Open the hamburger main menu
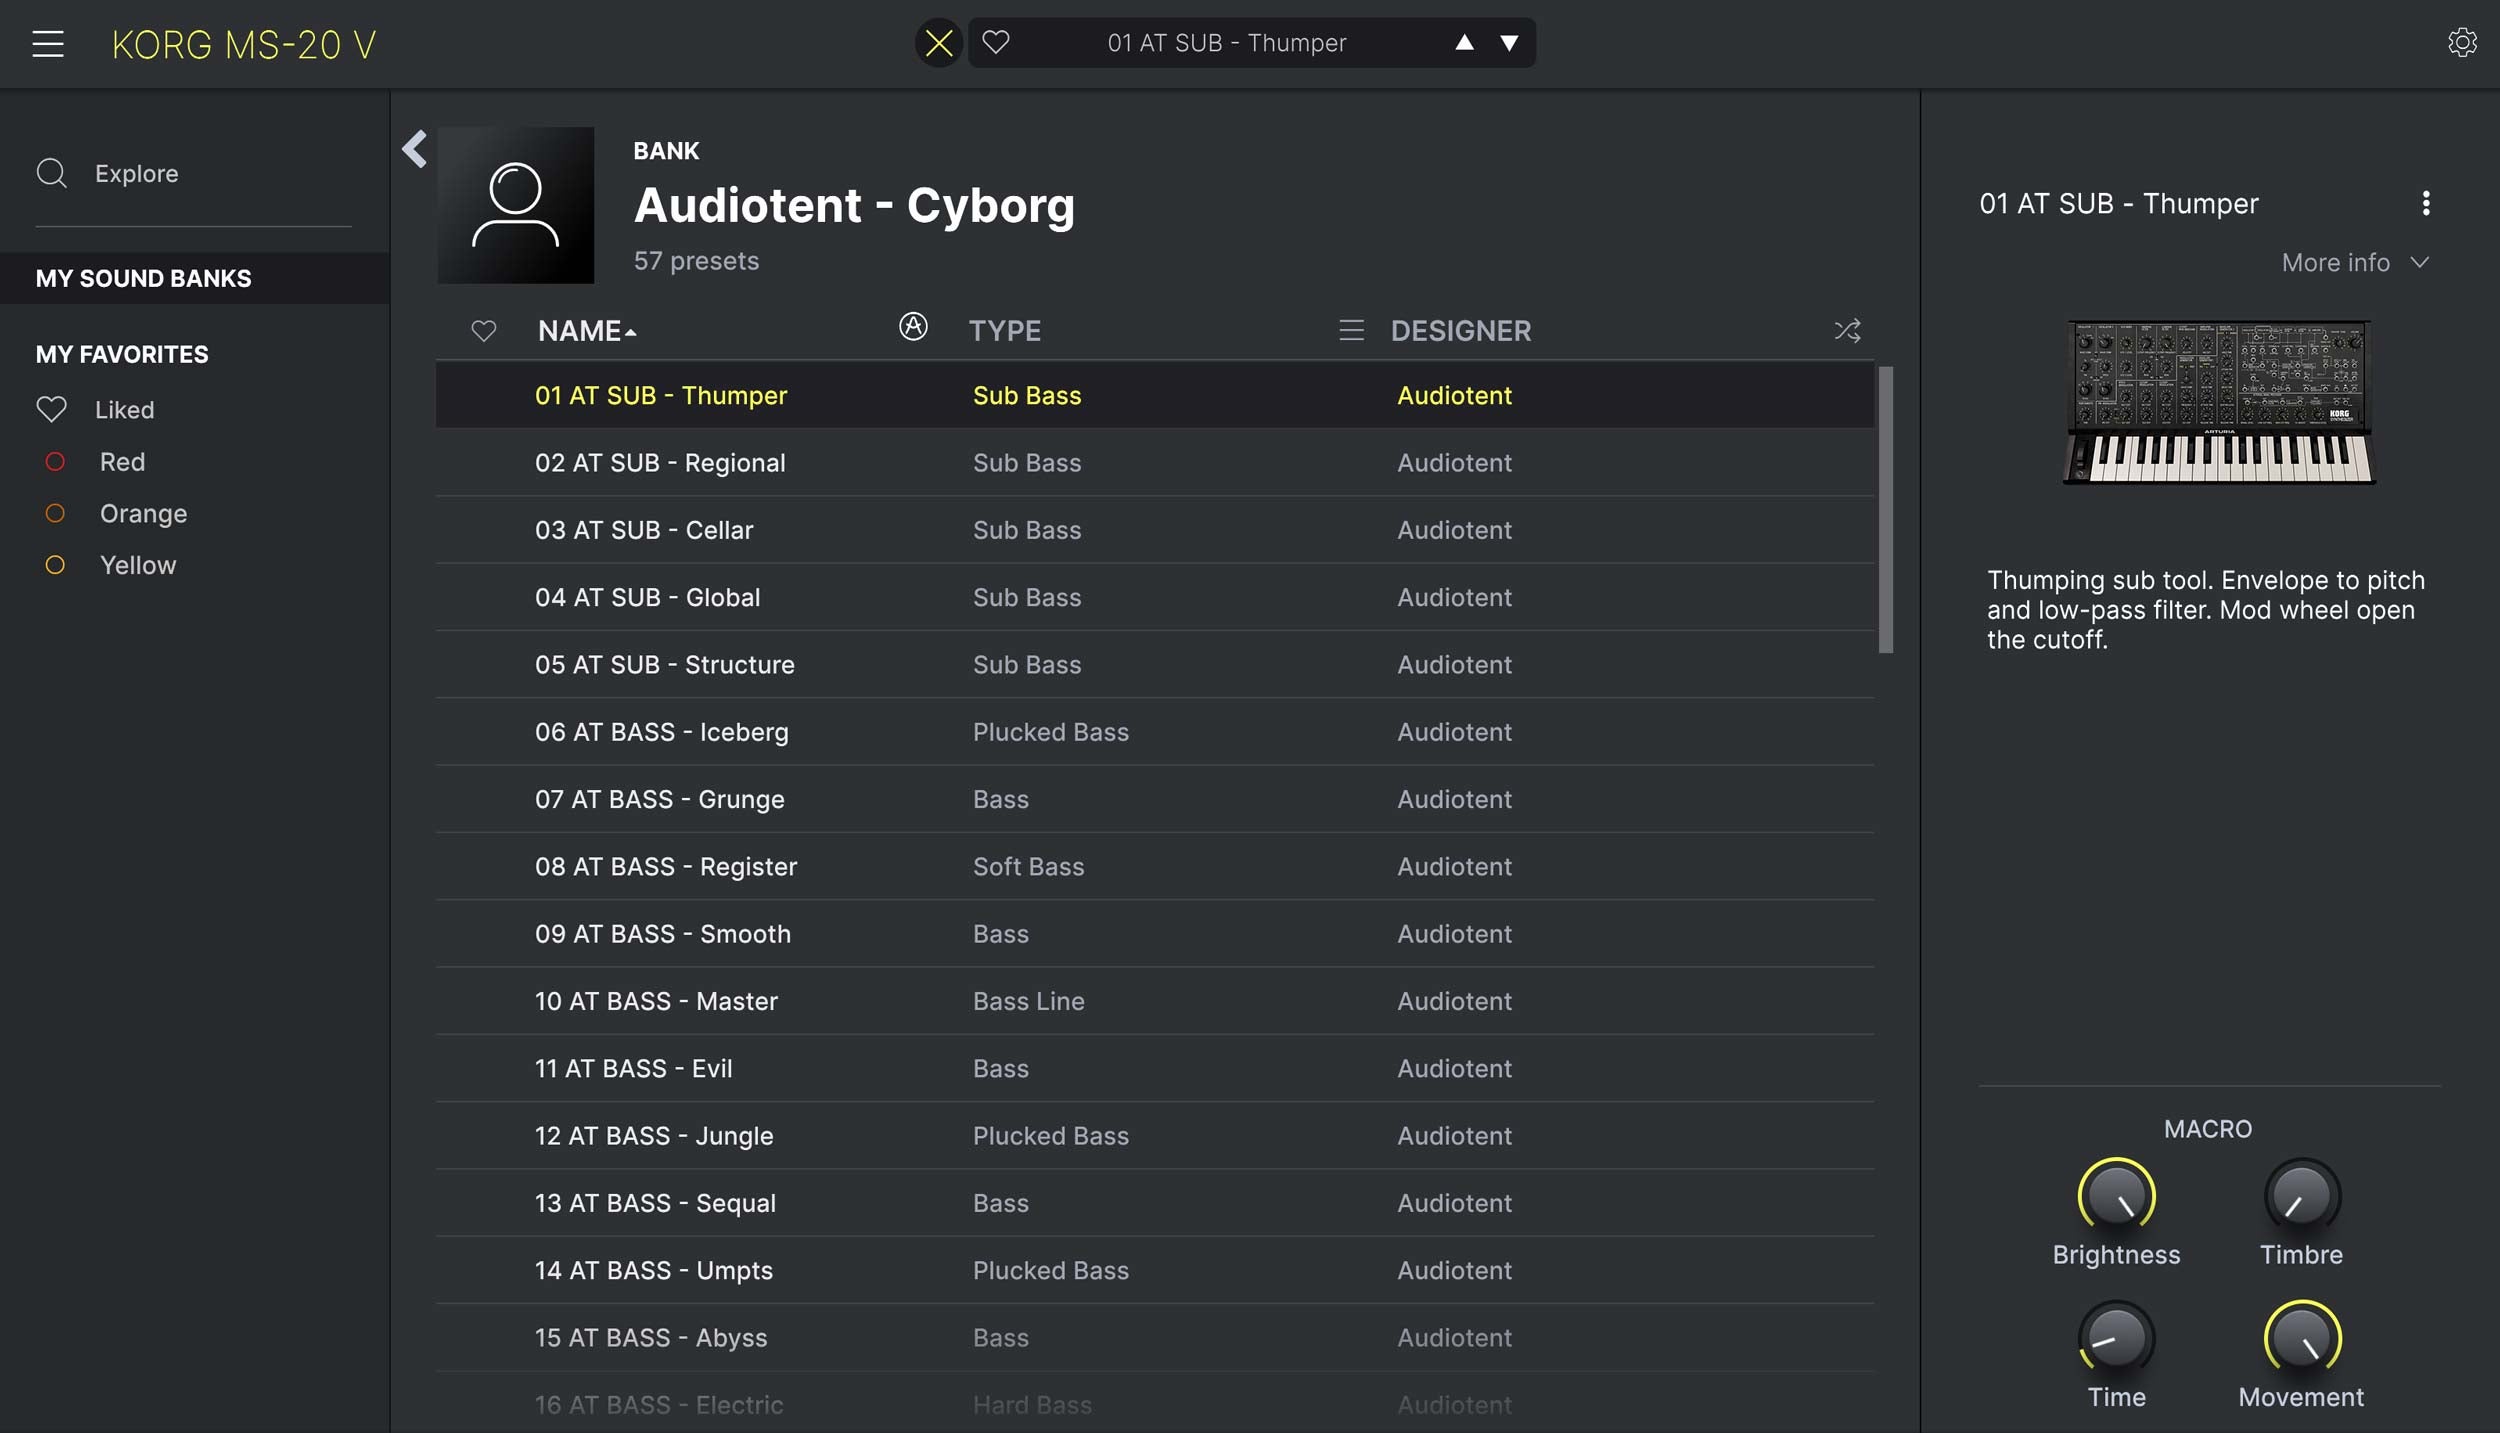The height and width of the screenshot is (1433, 2500). tap(47, 44)
